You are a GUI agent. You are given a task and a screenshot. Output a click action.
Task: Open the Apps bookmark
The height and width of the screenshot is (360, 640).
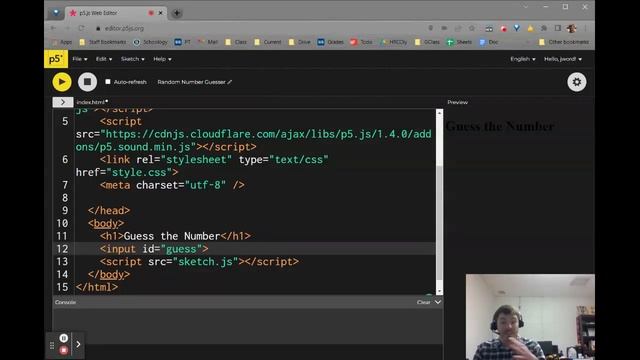(x=62, y=42)
